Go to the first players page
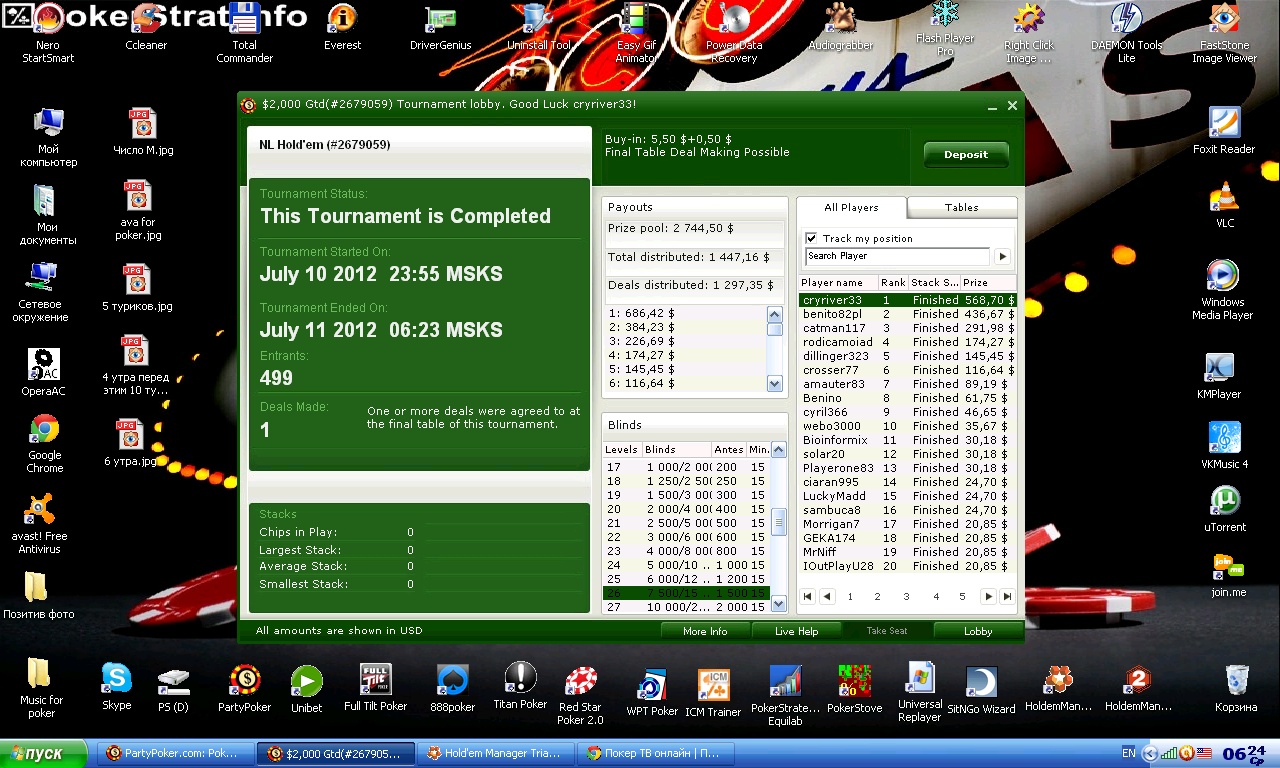Image resolution: width=1280 pixels, height=768 pixels. [x=808, y=597]
